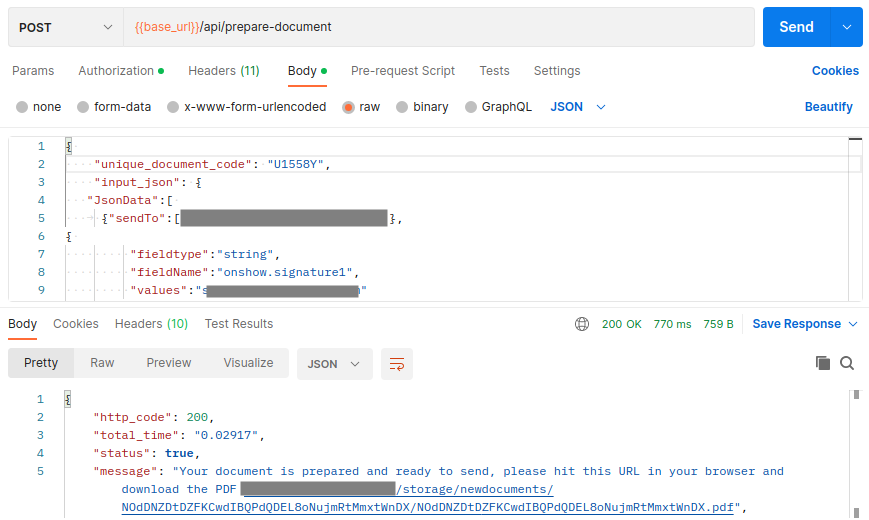Copy the response body with copy icon

(x=822, y=363)
